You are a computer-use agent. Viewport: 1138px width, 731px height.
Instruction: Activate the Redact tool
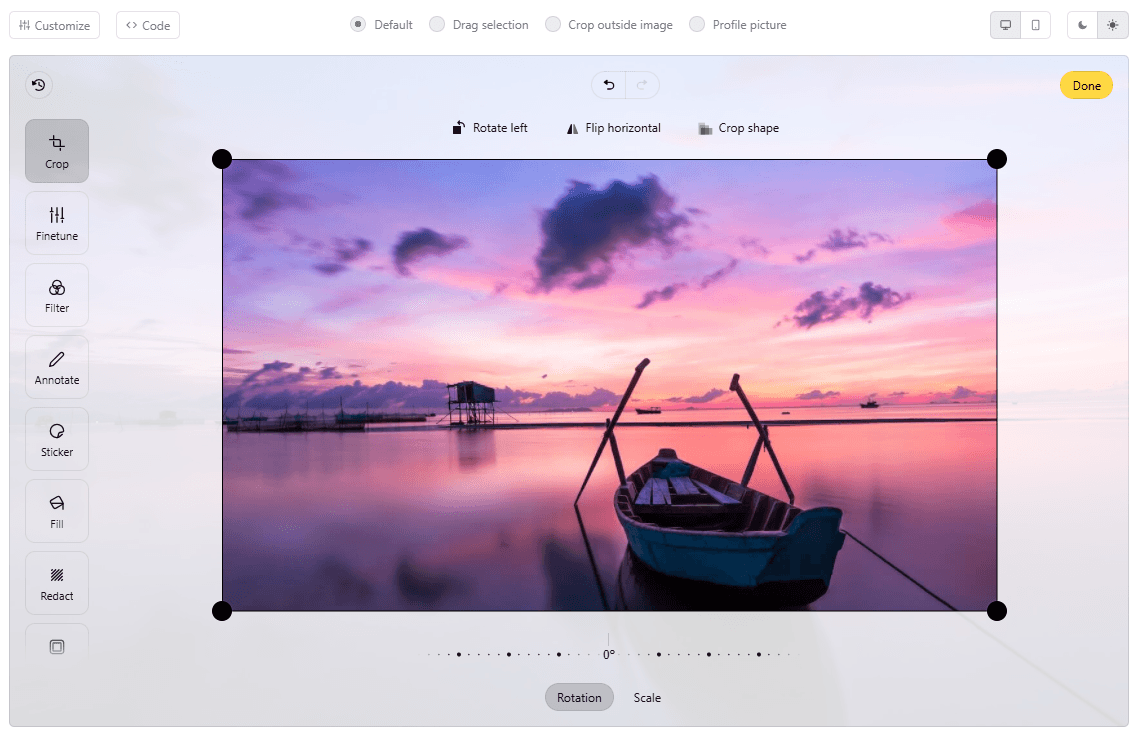coord(56,582)
